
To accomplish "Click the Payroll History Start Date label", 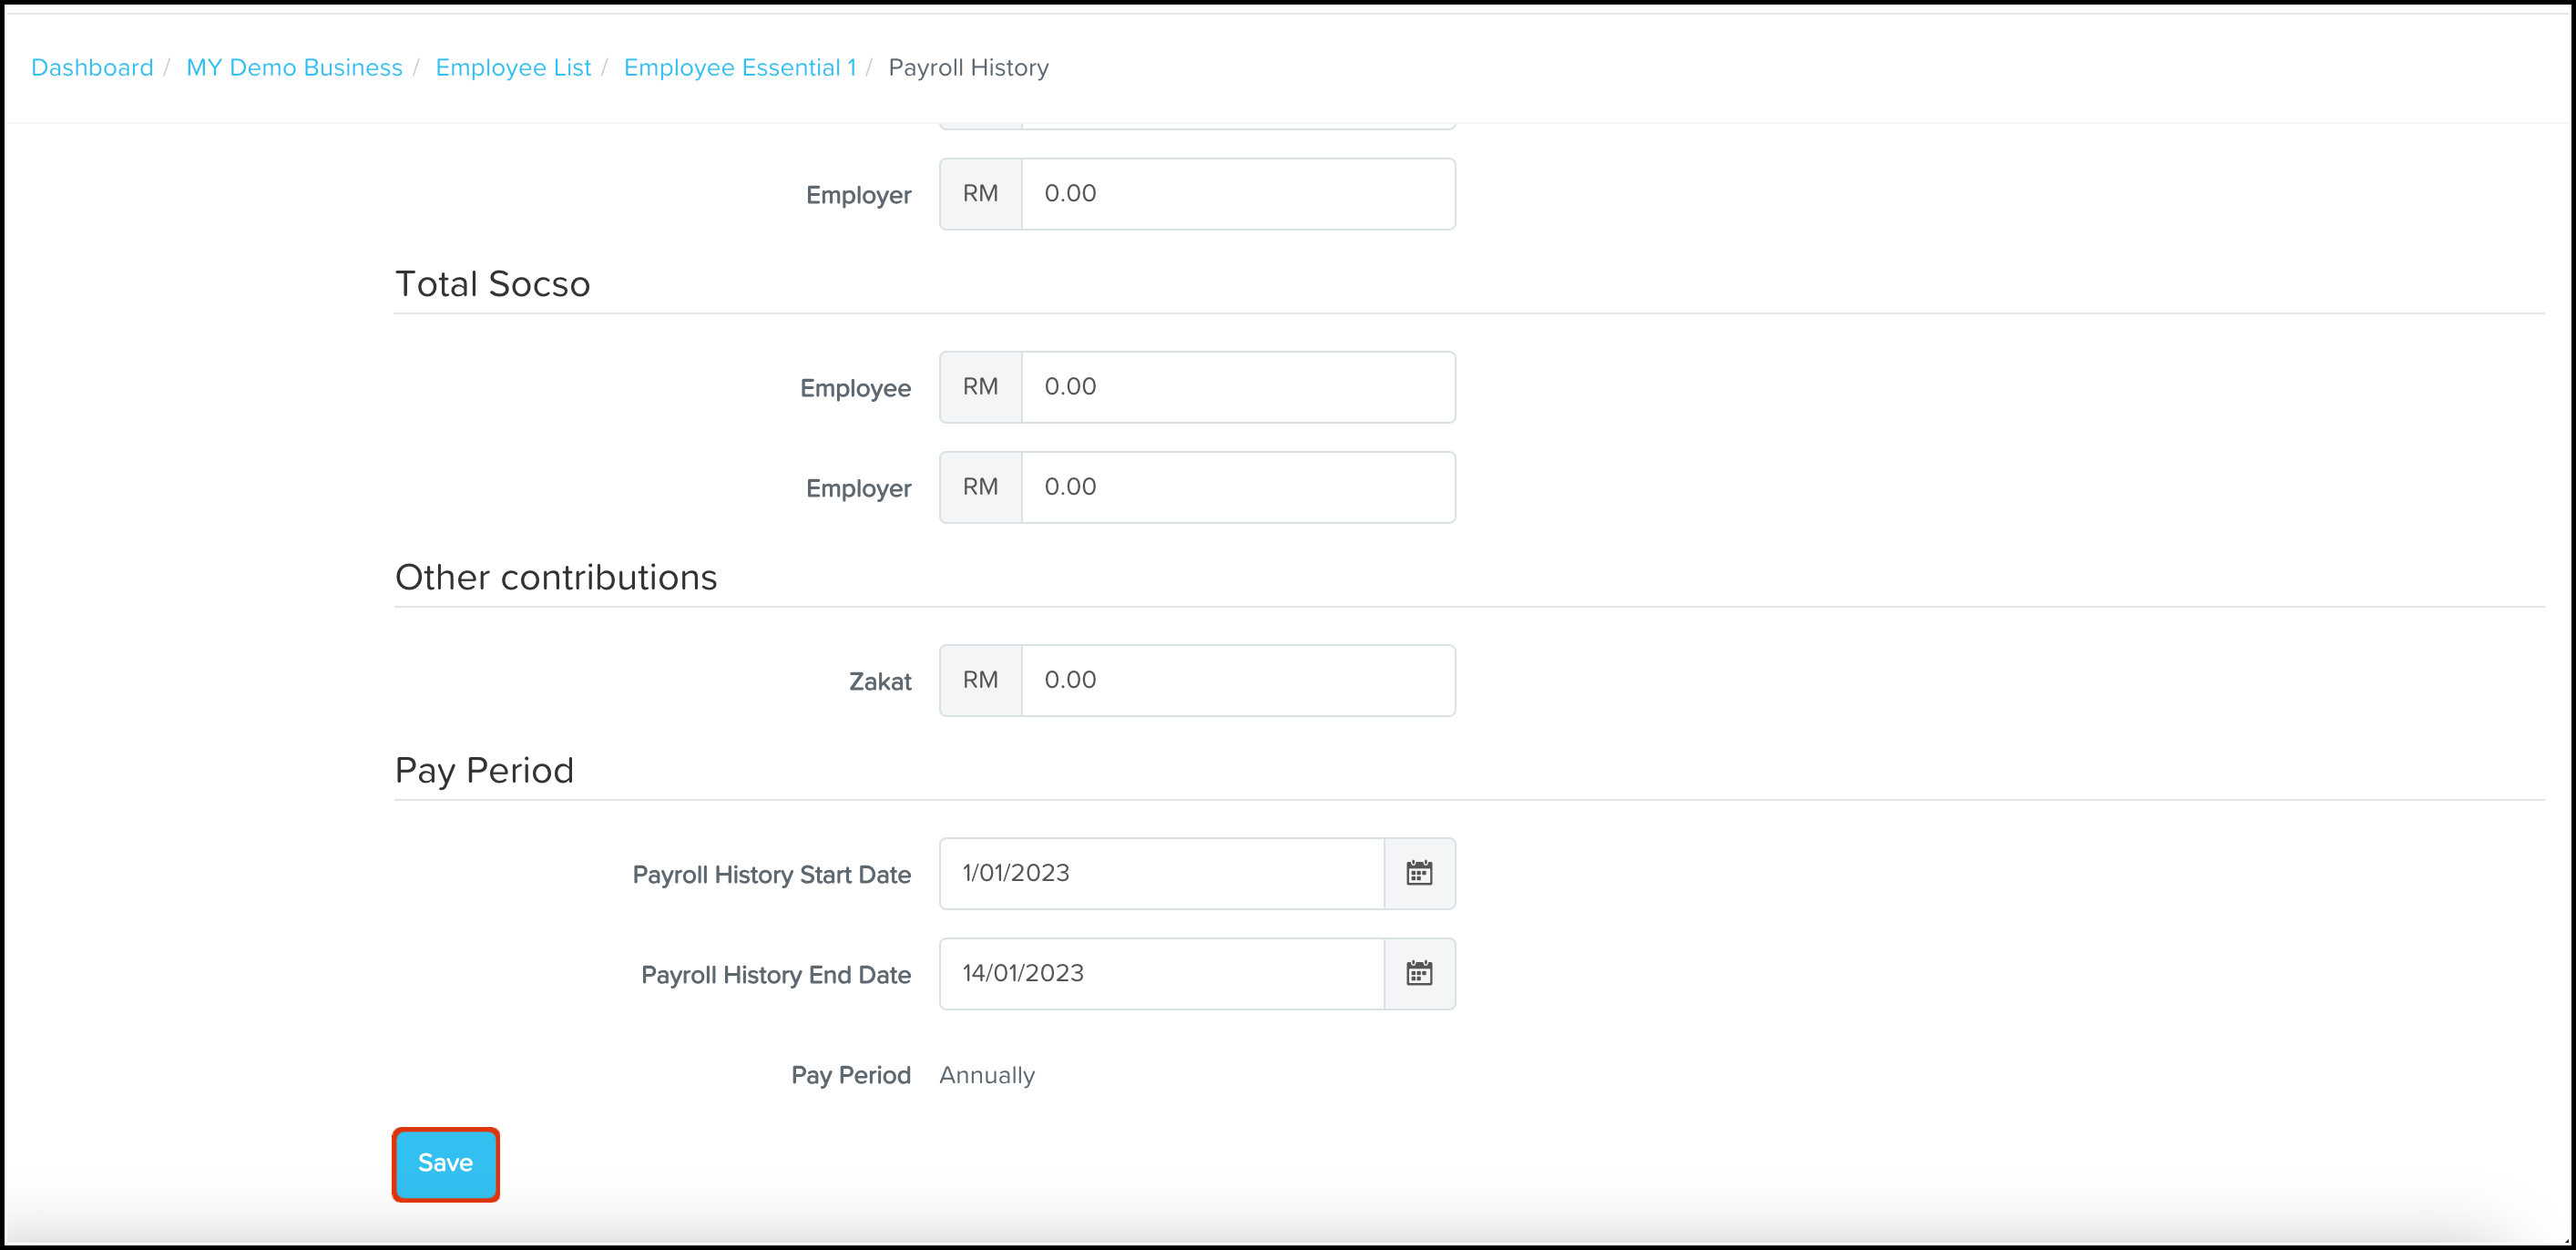I will click(771, 875).
